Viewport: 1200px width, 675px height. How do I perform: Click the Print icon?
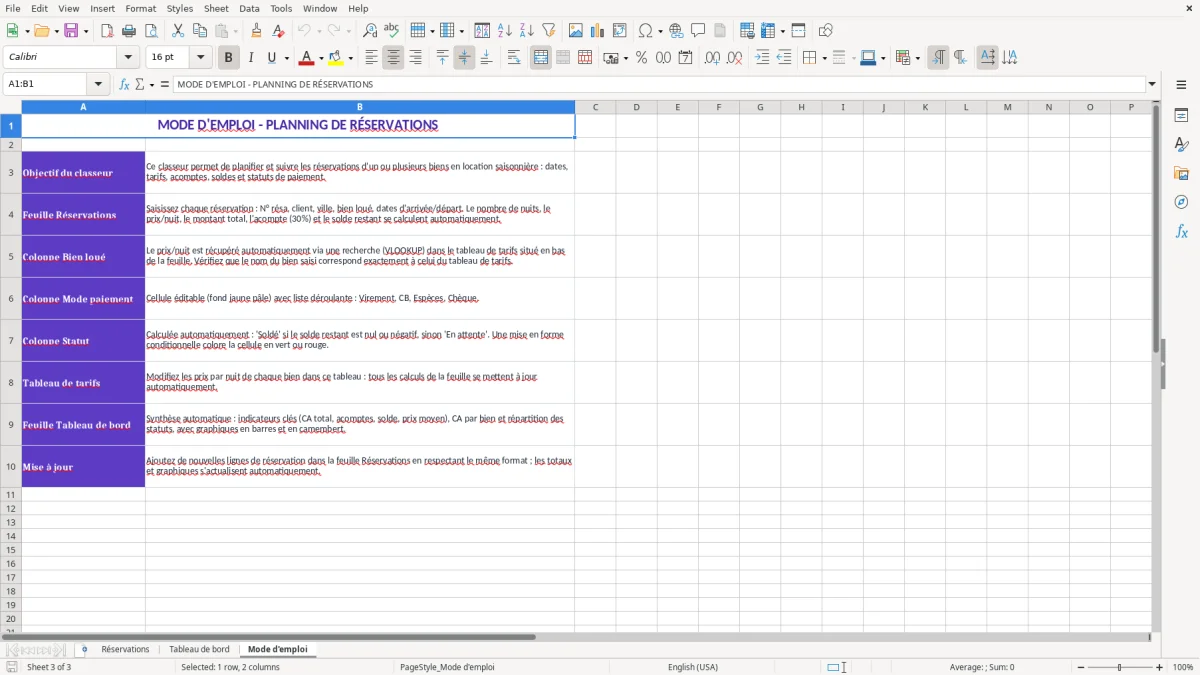point(129,31)
